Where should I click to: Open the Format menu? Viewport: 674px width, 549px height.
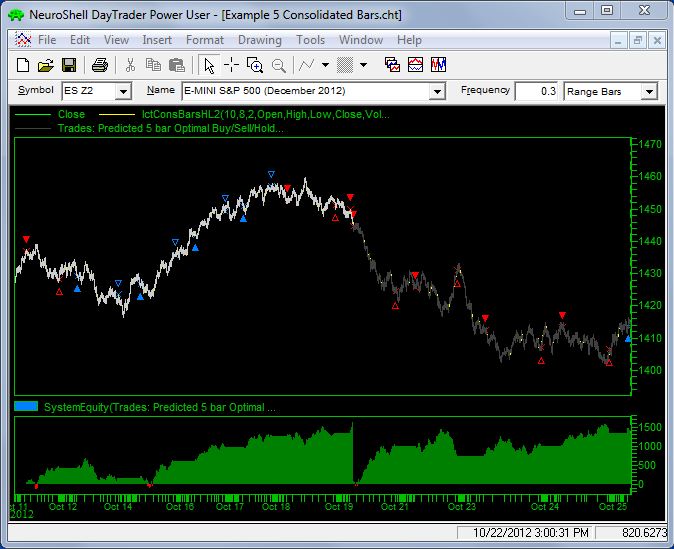(x=205, y=40)
